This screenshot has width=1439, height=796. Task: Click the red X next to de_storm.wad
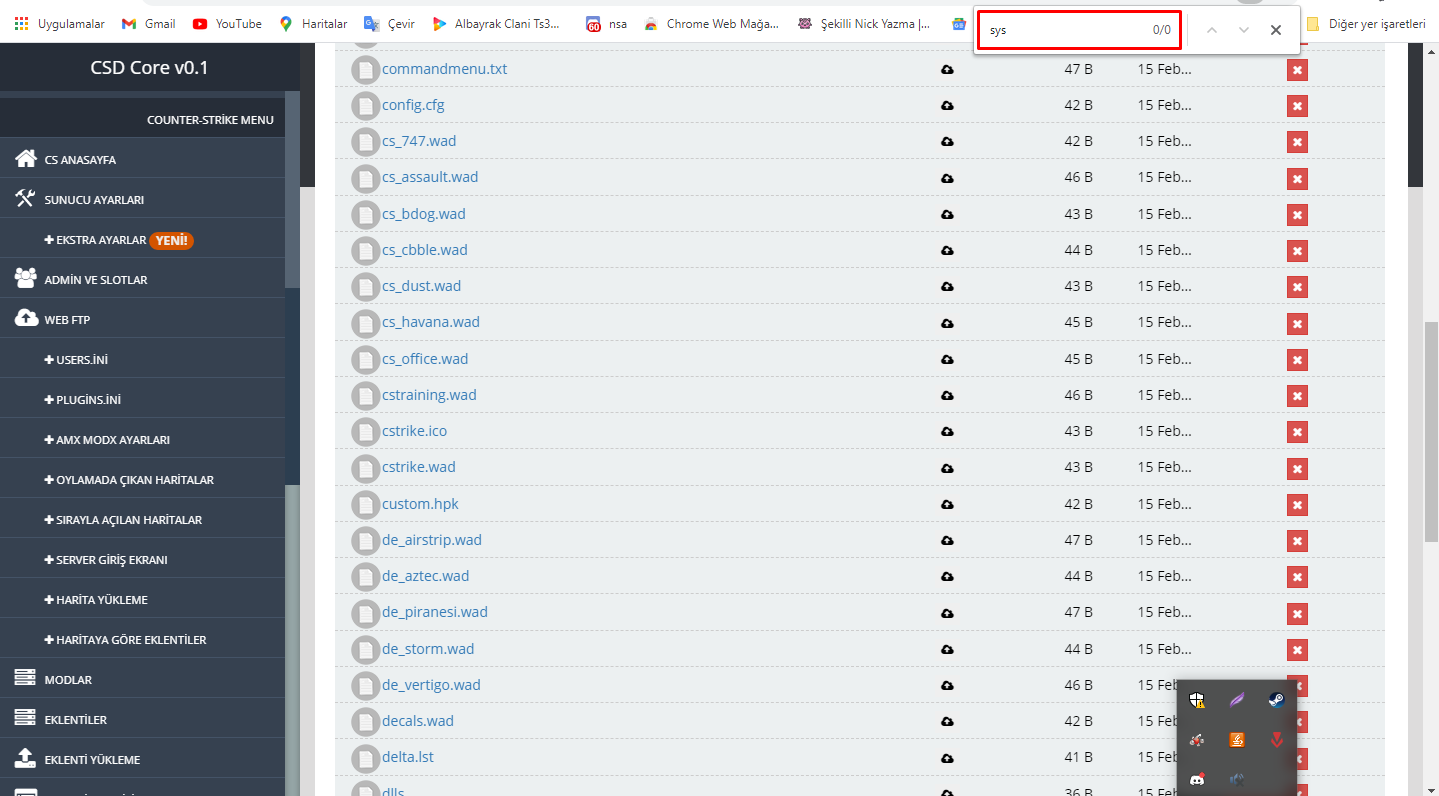click(x=1297, y=650)
